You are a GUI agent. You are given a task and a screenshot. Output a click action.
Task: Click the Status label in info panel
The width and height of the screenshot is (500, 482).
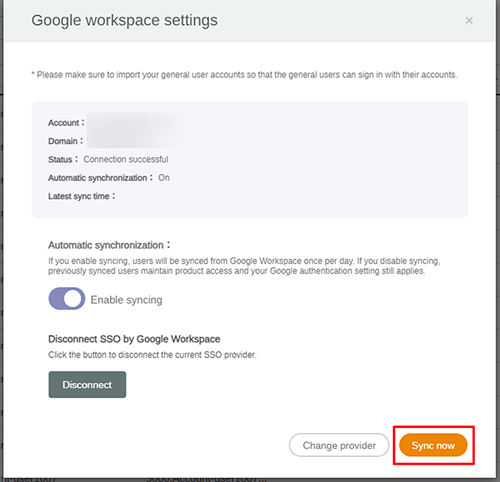(63, 159)
